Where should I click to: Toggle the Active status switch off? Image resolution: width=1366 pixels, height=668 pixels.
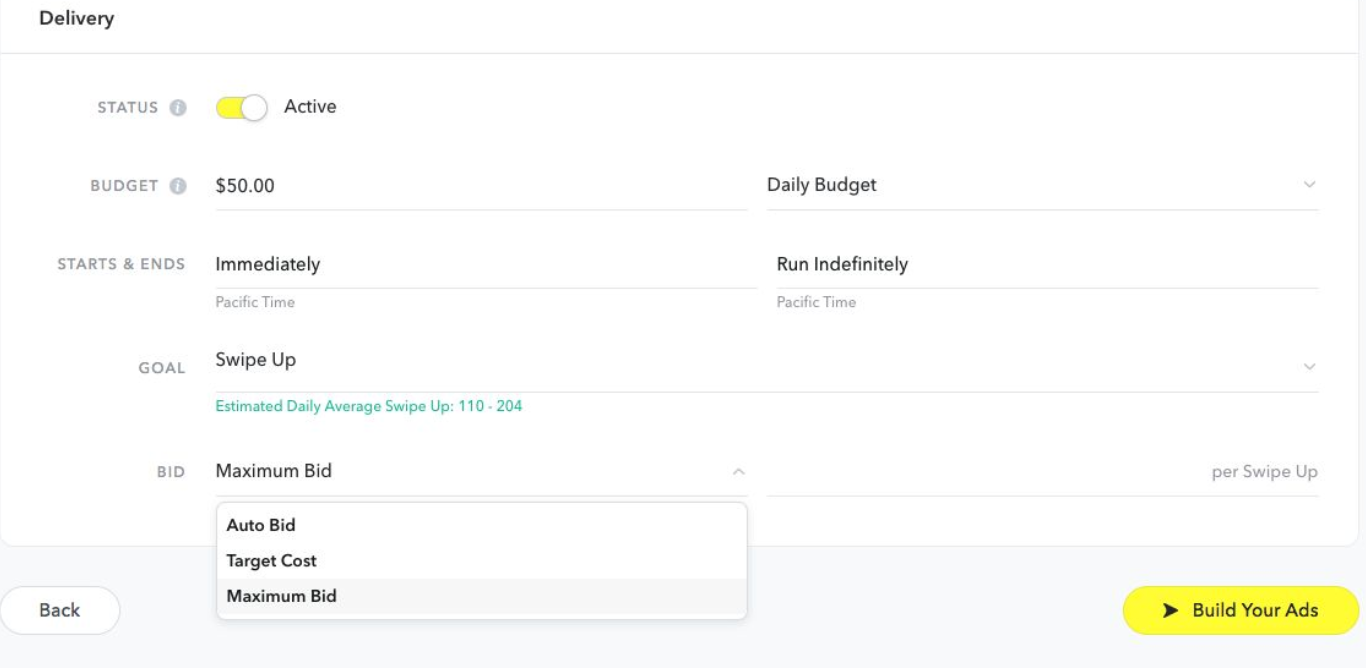(242, 108)
